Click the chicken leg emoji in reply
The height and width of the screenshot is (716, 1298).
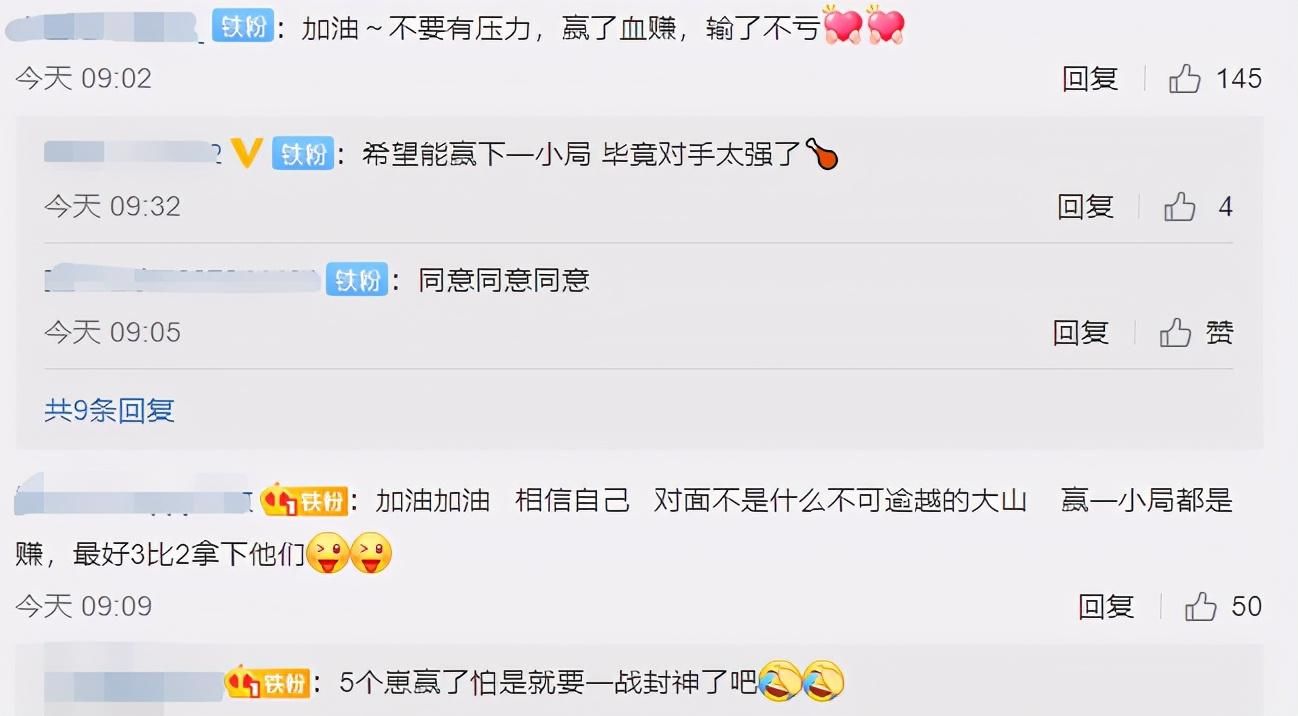(822, 154)
